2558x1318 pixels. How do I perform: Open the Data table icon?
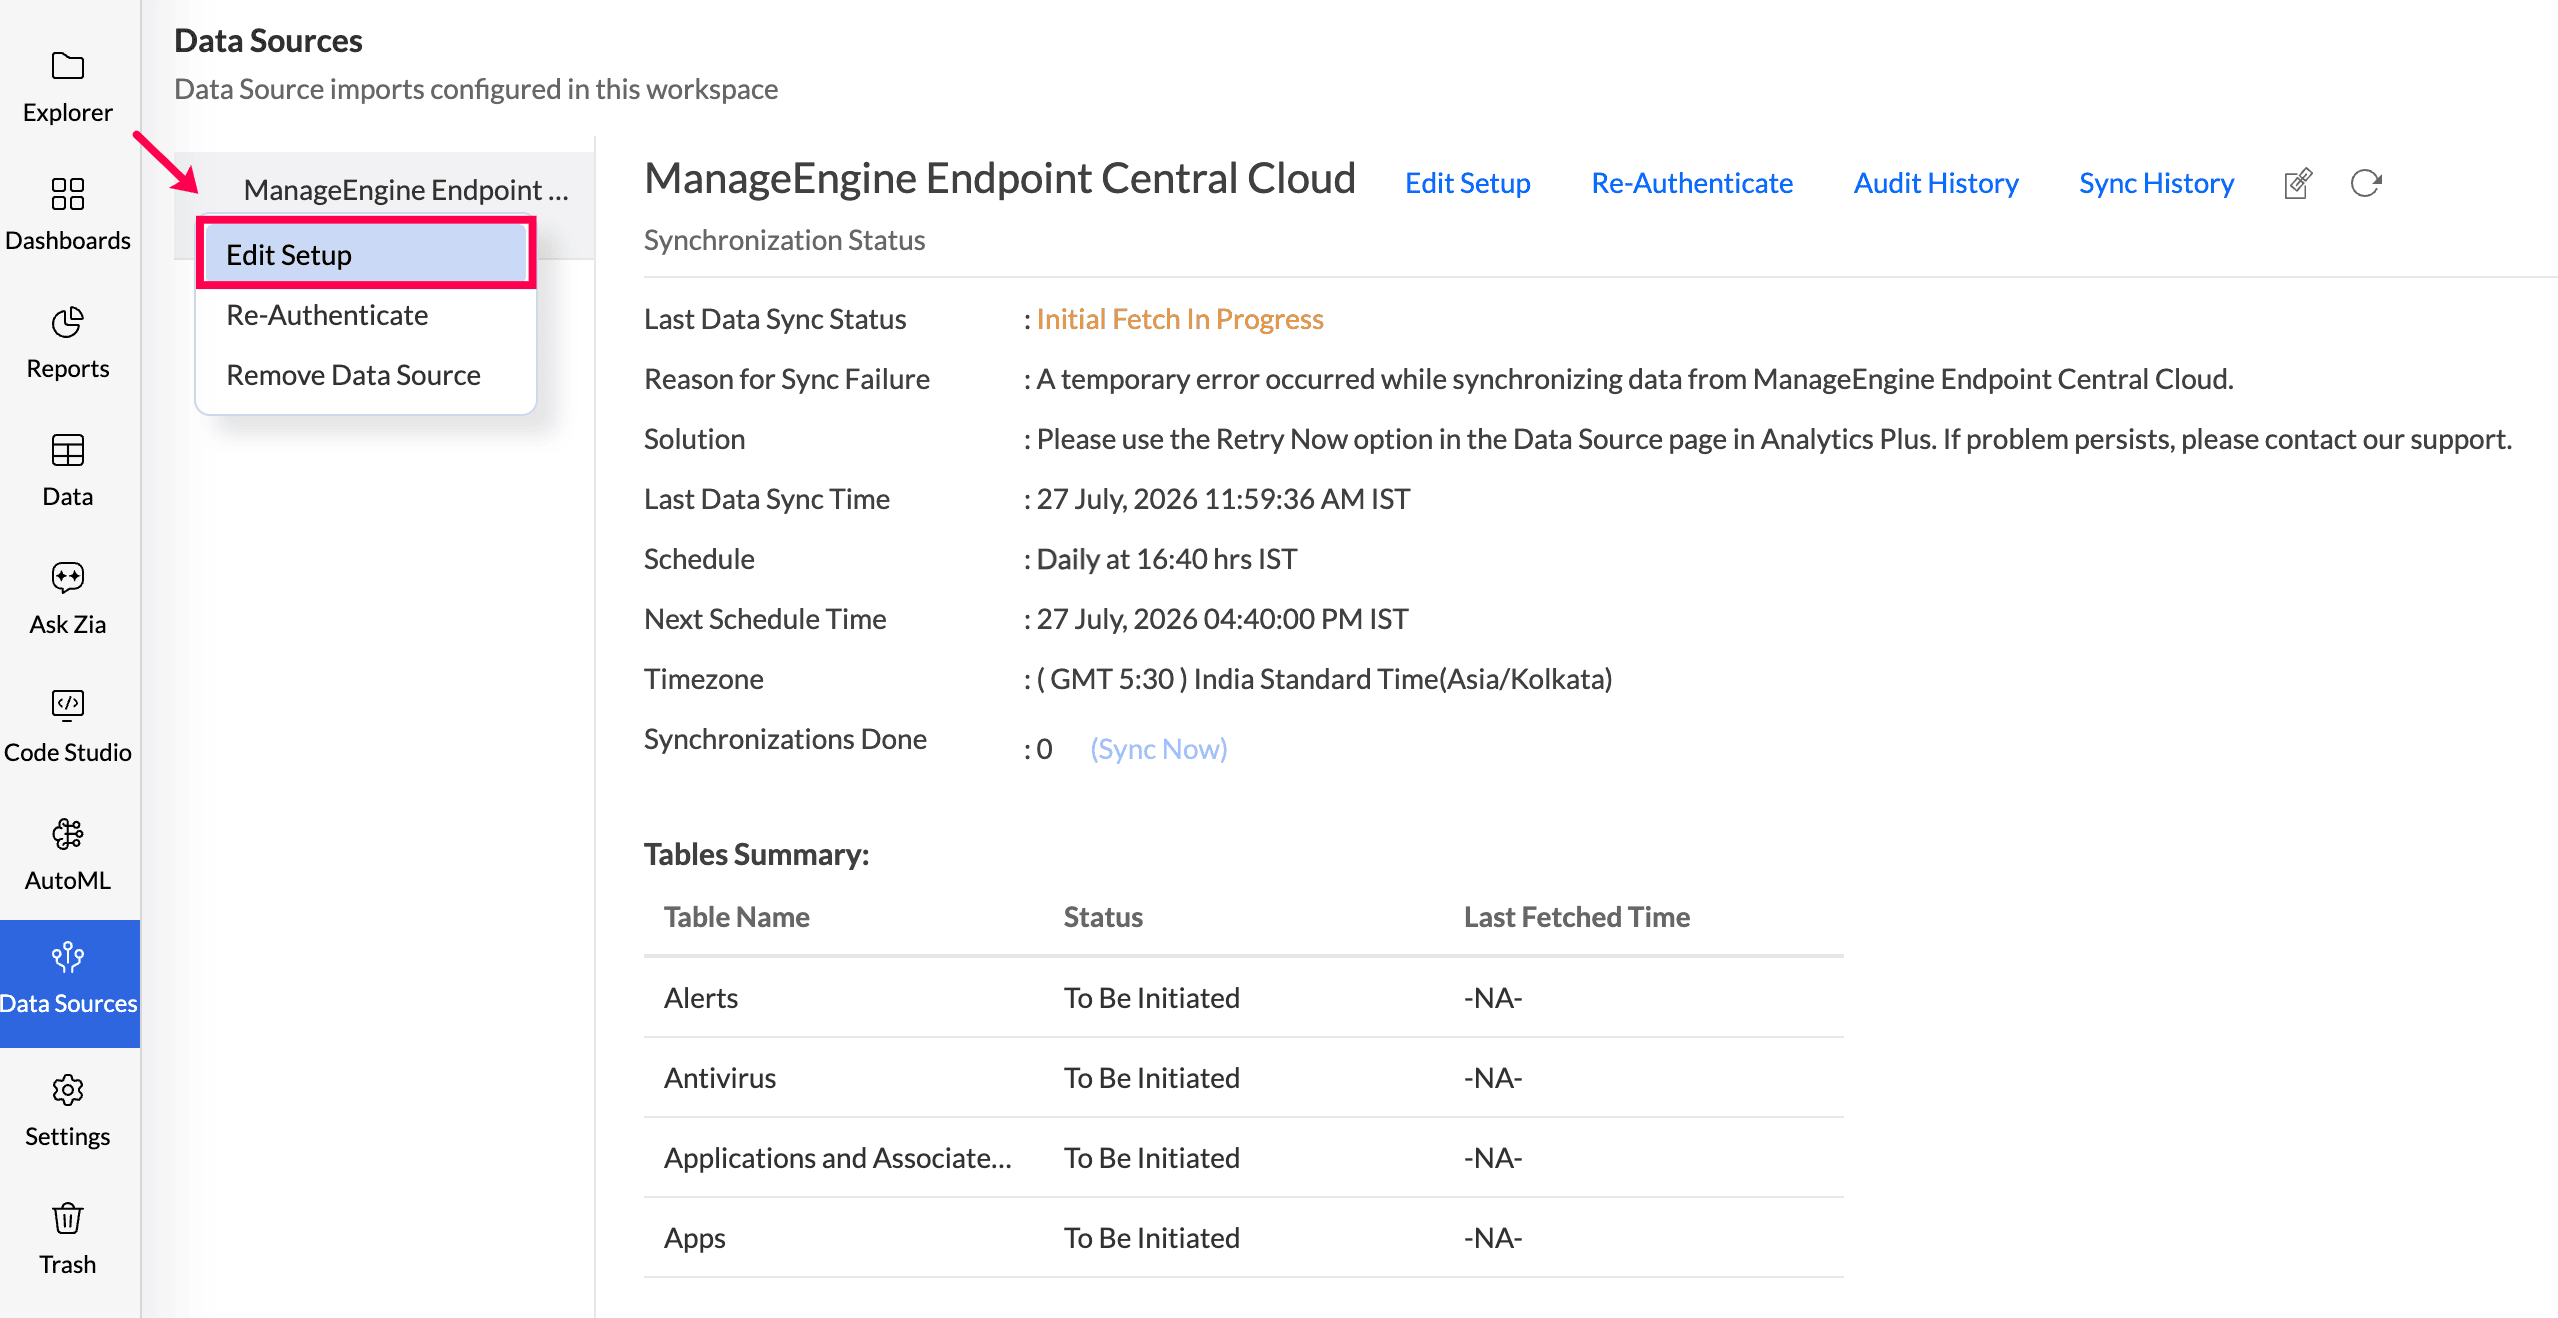(68, 451)
